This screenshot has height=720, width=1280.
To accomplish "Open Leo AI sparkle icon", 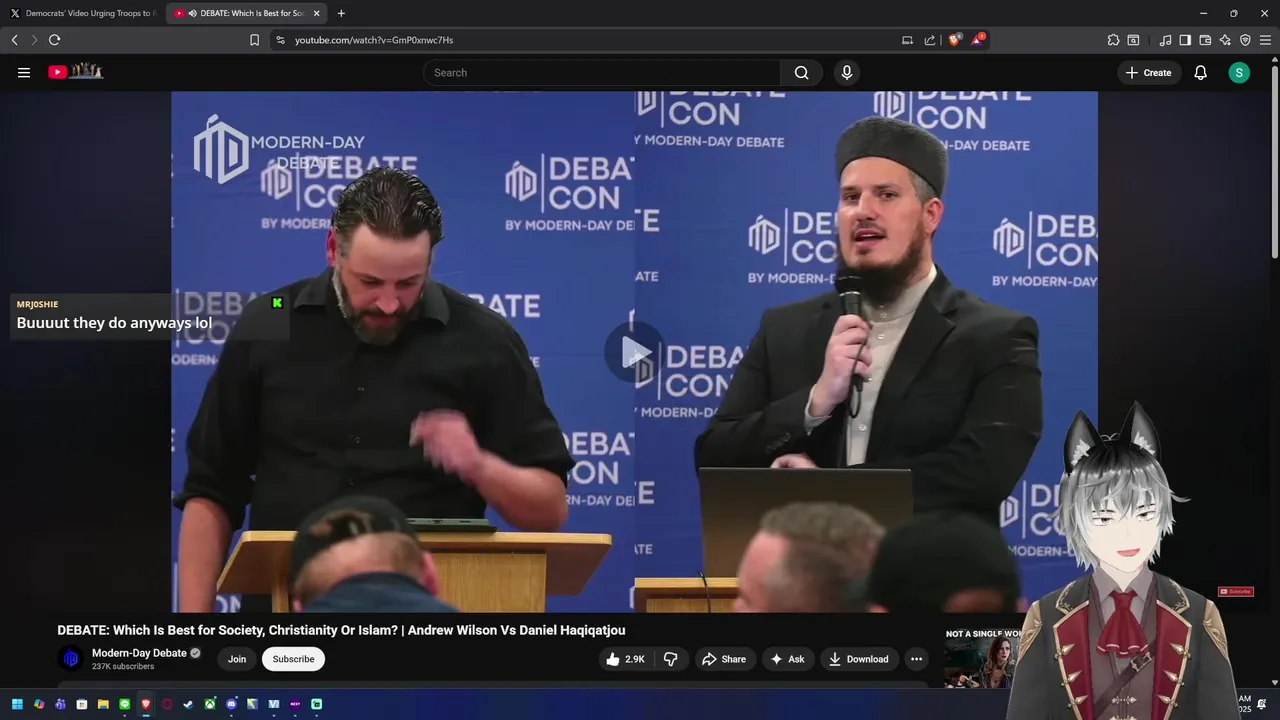I will [1225, 40].
